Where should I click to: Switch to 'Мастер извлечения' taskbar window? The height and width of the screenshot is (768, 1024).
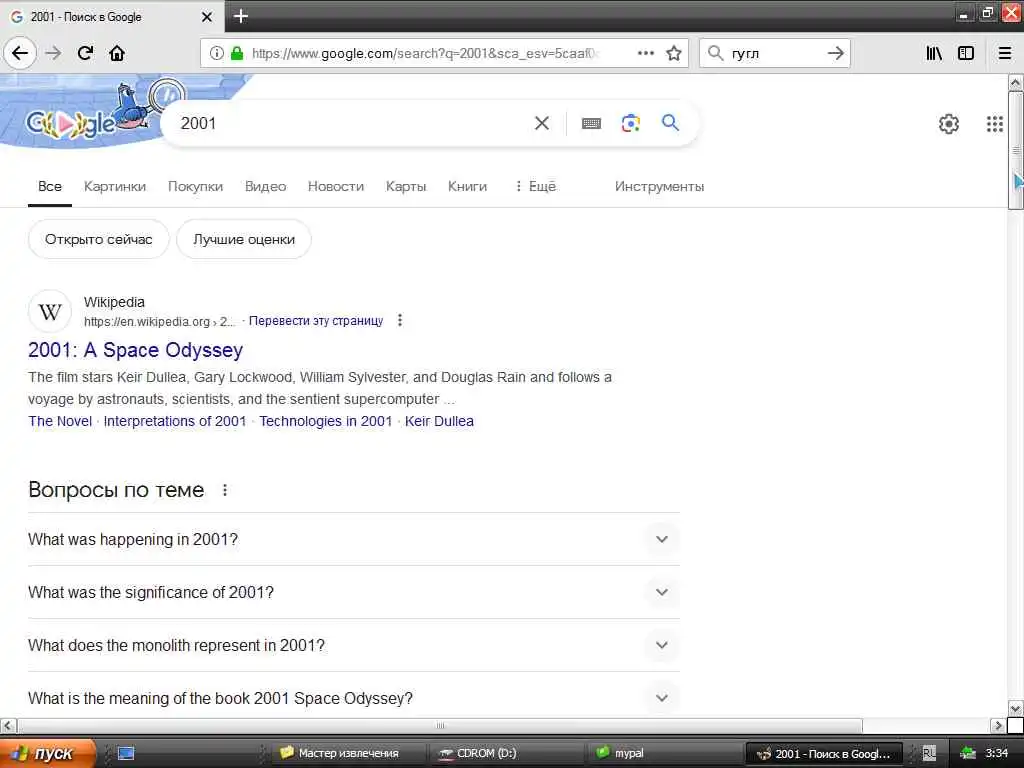click(x=347, y=753)
